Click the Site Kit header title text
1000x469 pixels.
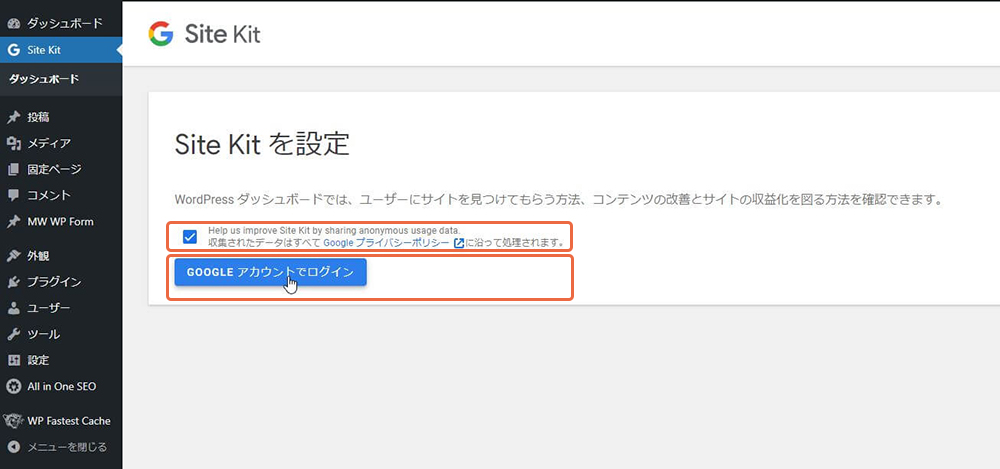point(223,34)
